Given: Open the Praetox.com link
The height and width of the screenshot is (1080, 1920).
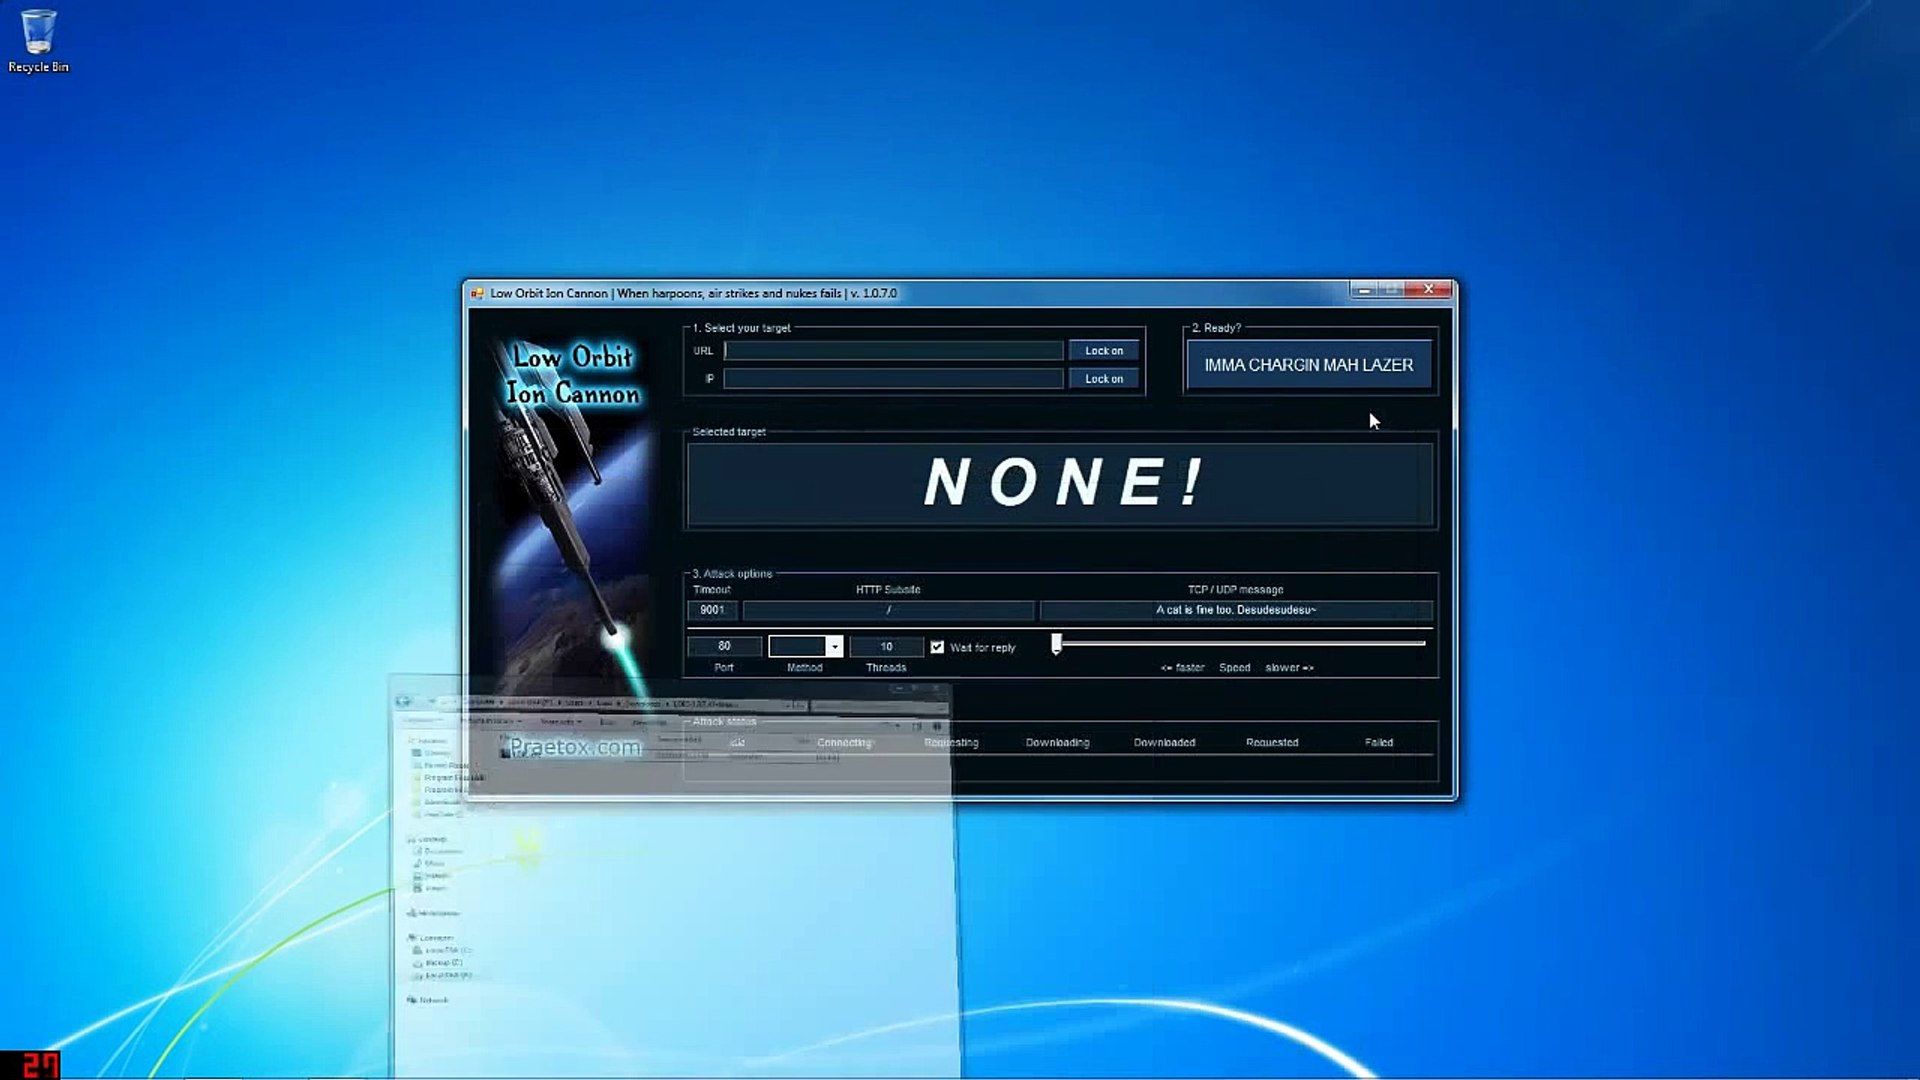Looking at the screenshot, I should tap(575, 747).
